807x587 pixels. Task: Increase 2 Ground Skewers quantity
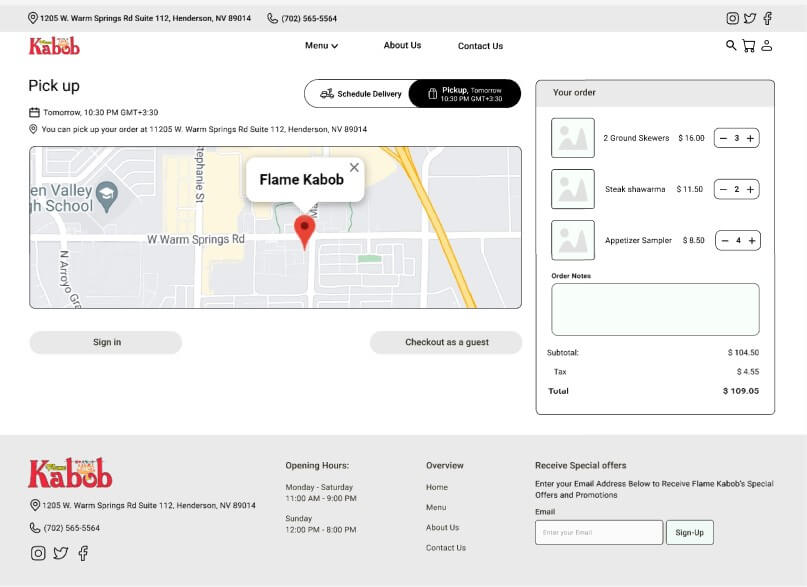[750, 138]
